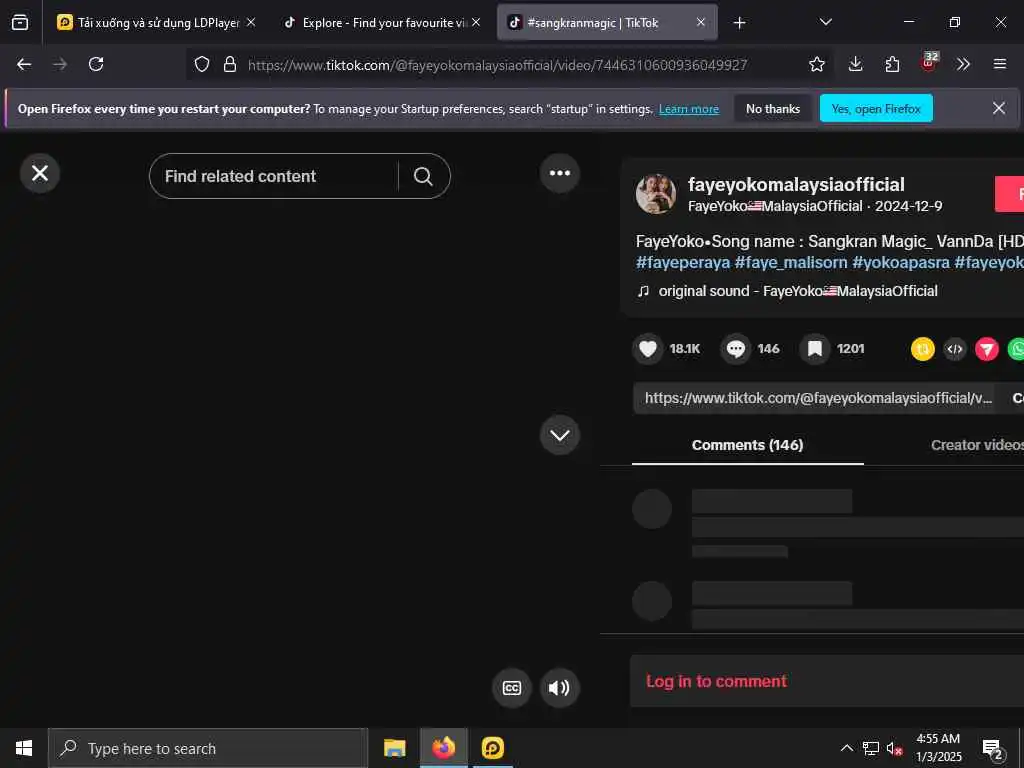Click the red send-to-friends share icon
Viewport: 1024px width, 768px height.
[x=987, y=349]
